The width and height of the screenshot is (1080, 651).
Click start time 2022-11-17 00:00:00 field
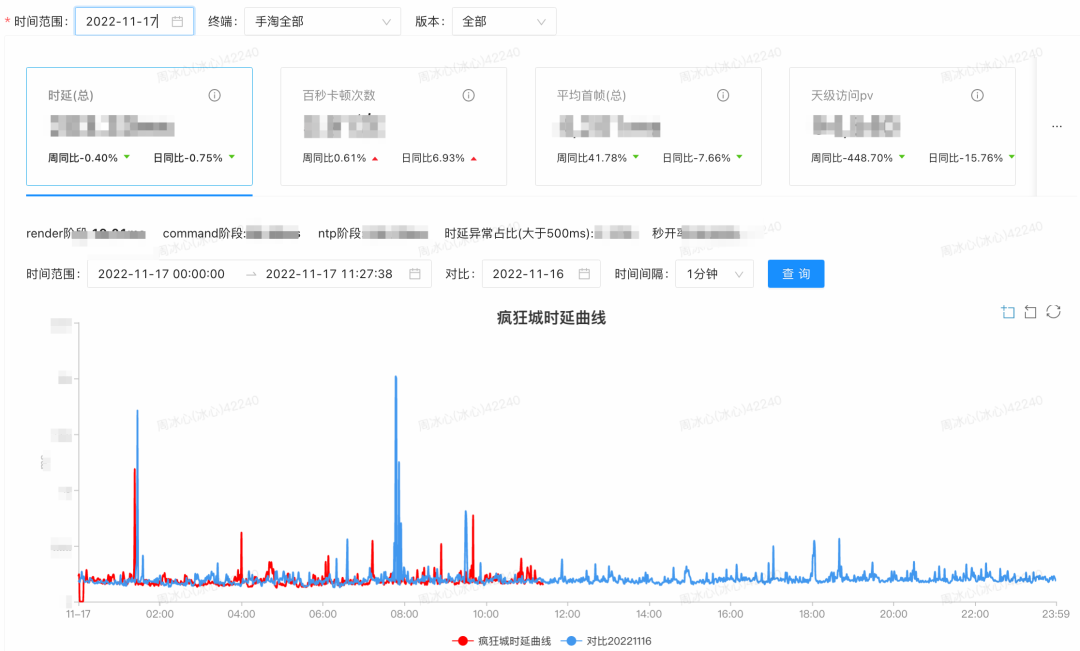point(162,274)
